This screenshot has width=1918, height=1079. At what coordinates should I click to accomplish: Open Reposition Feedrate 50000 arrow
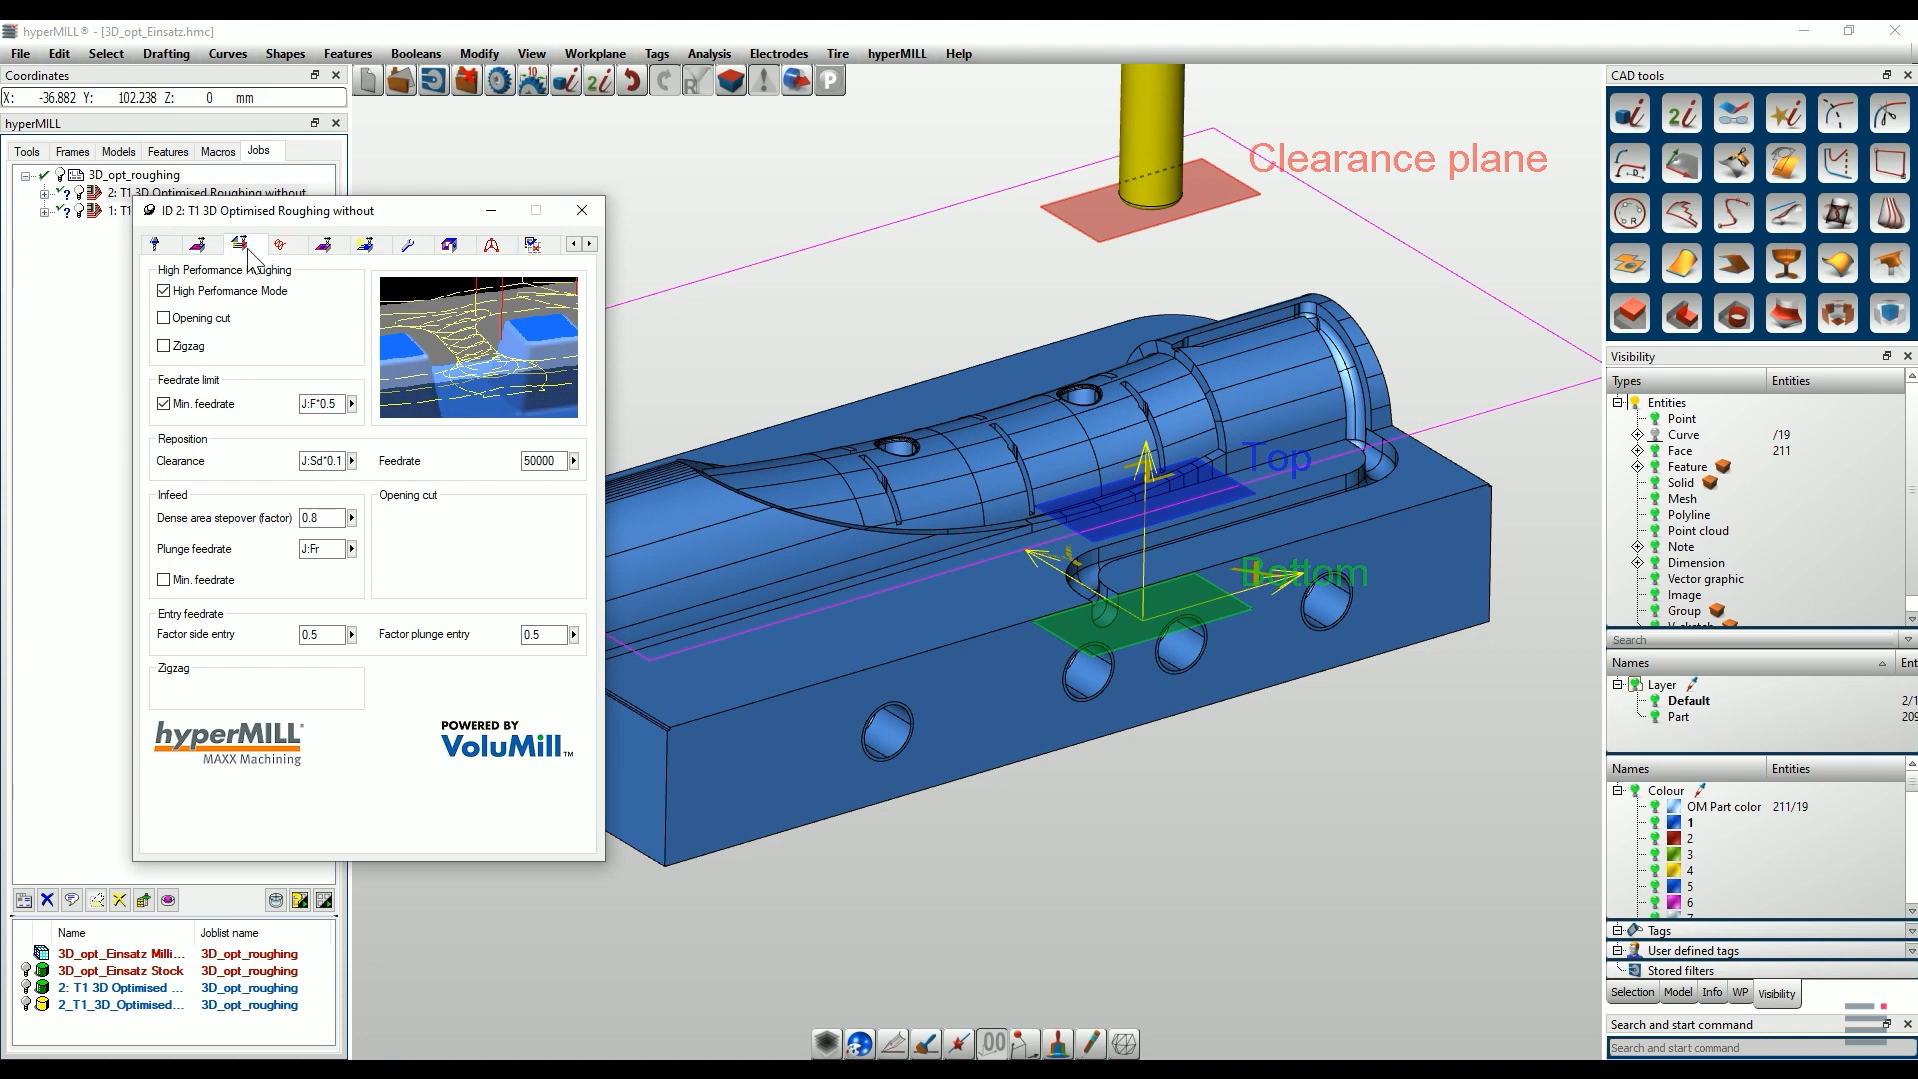pos(574,461)
